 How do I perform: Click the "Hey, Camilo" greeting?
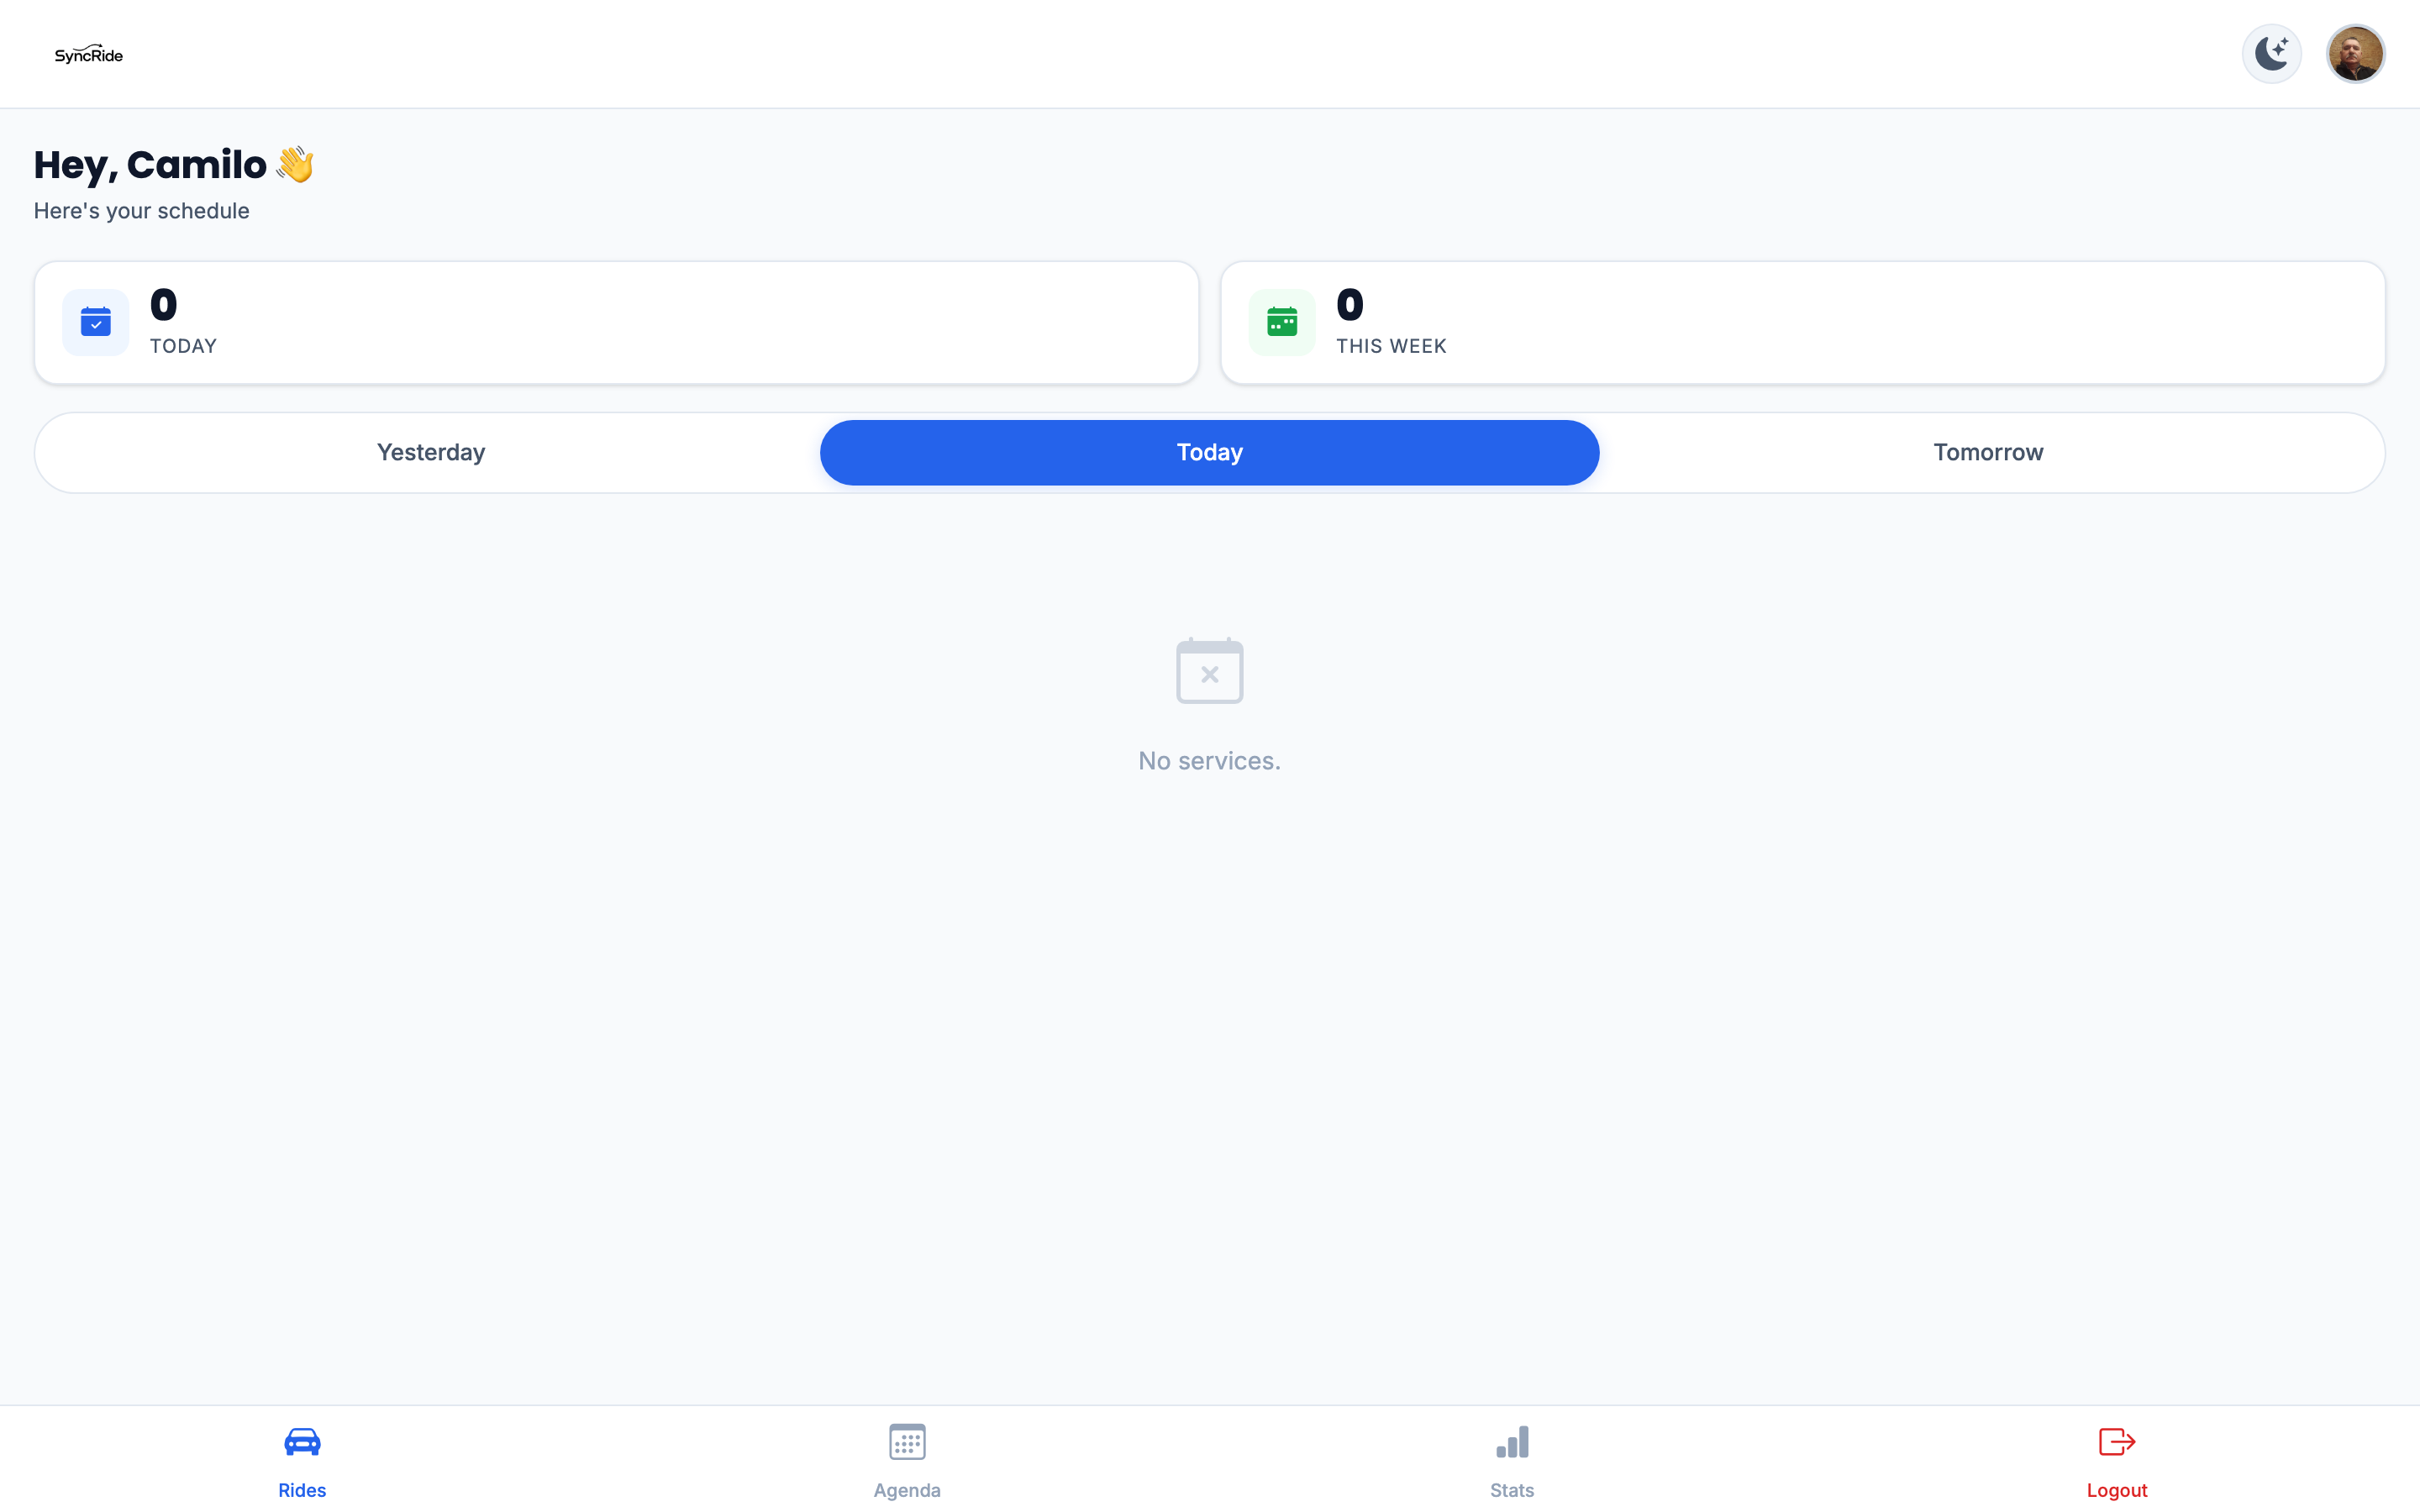[x=174, y=165]
